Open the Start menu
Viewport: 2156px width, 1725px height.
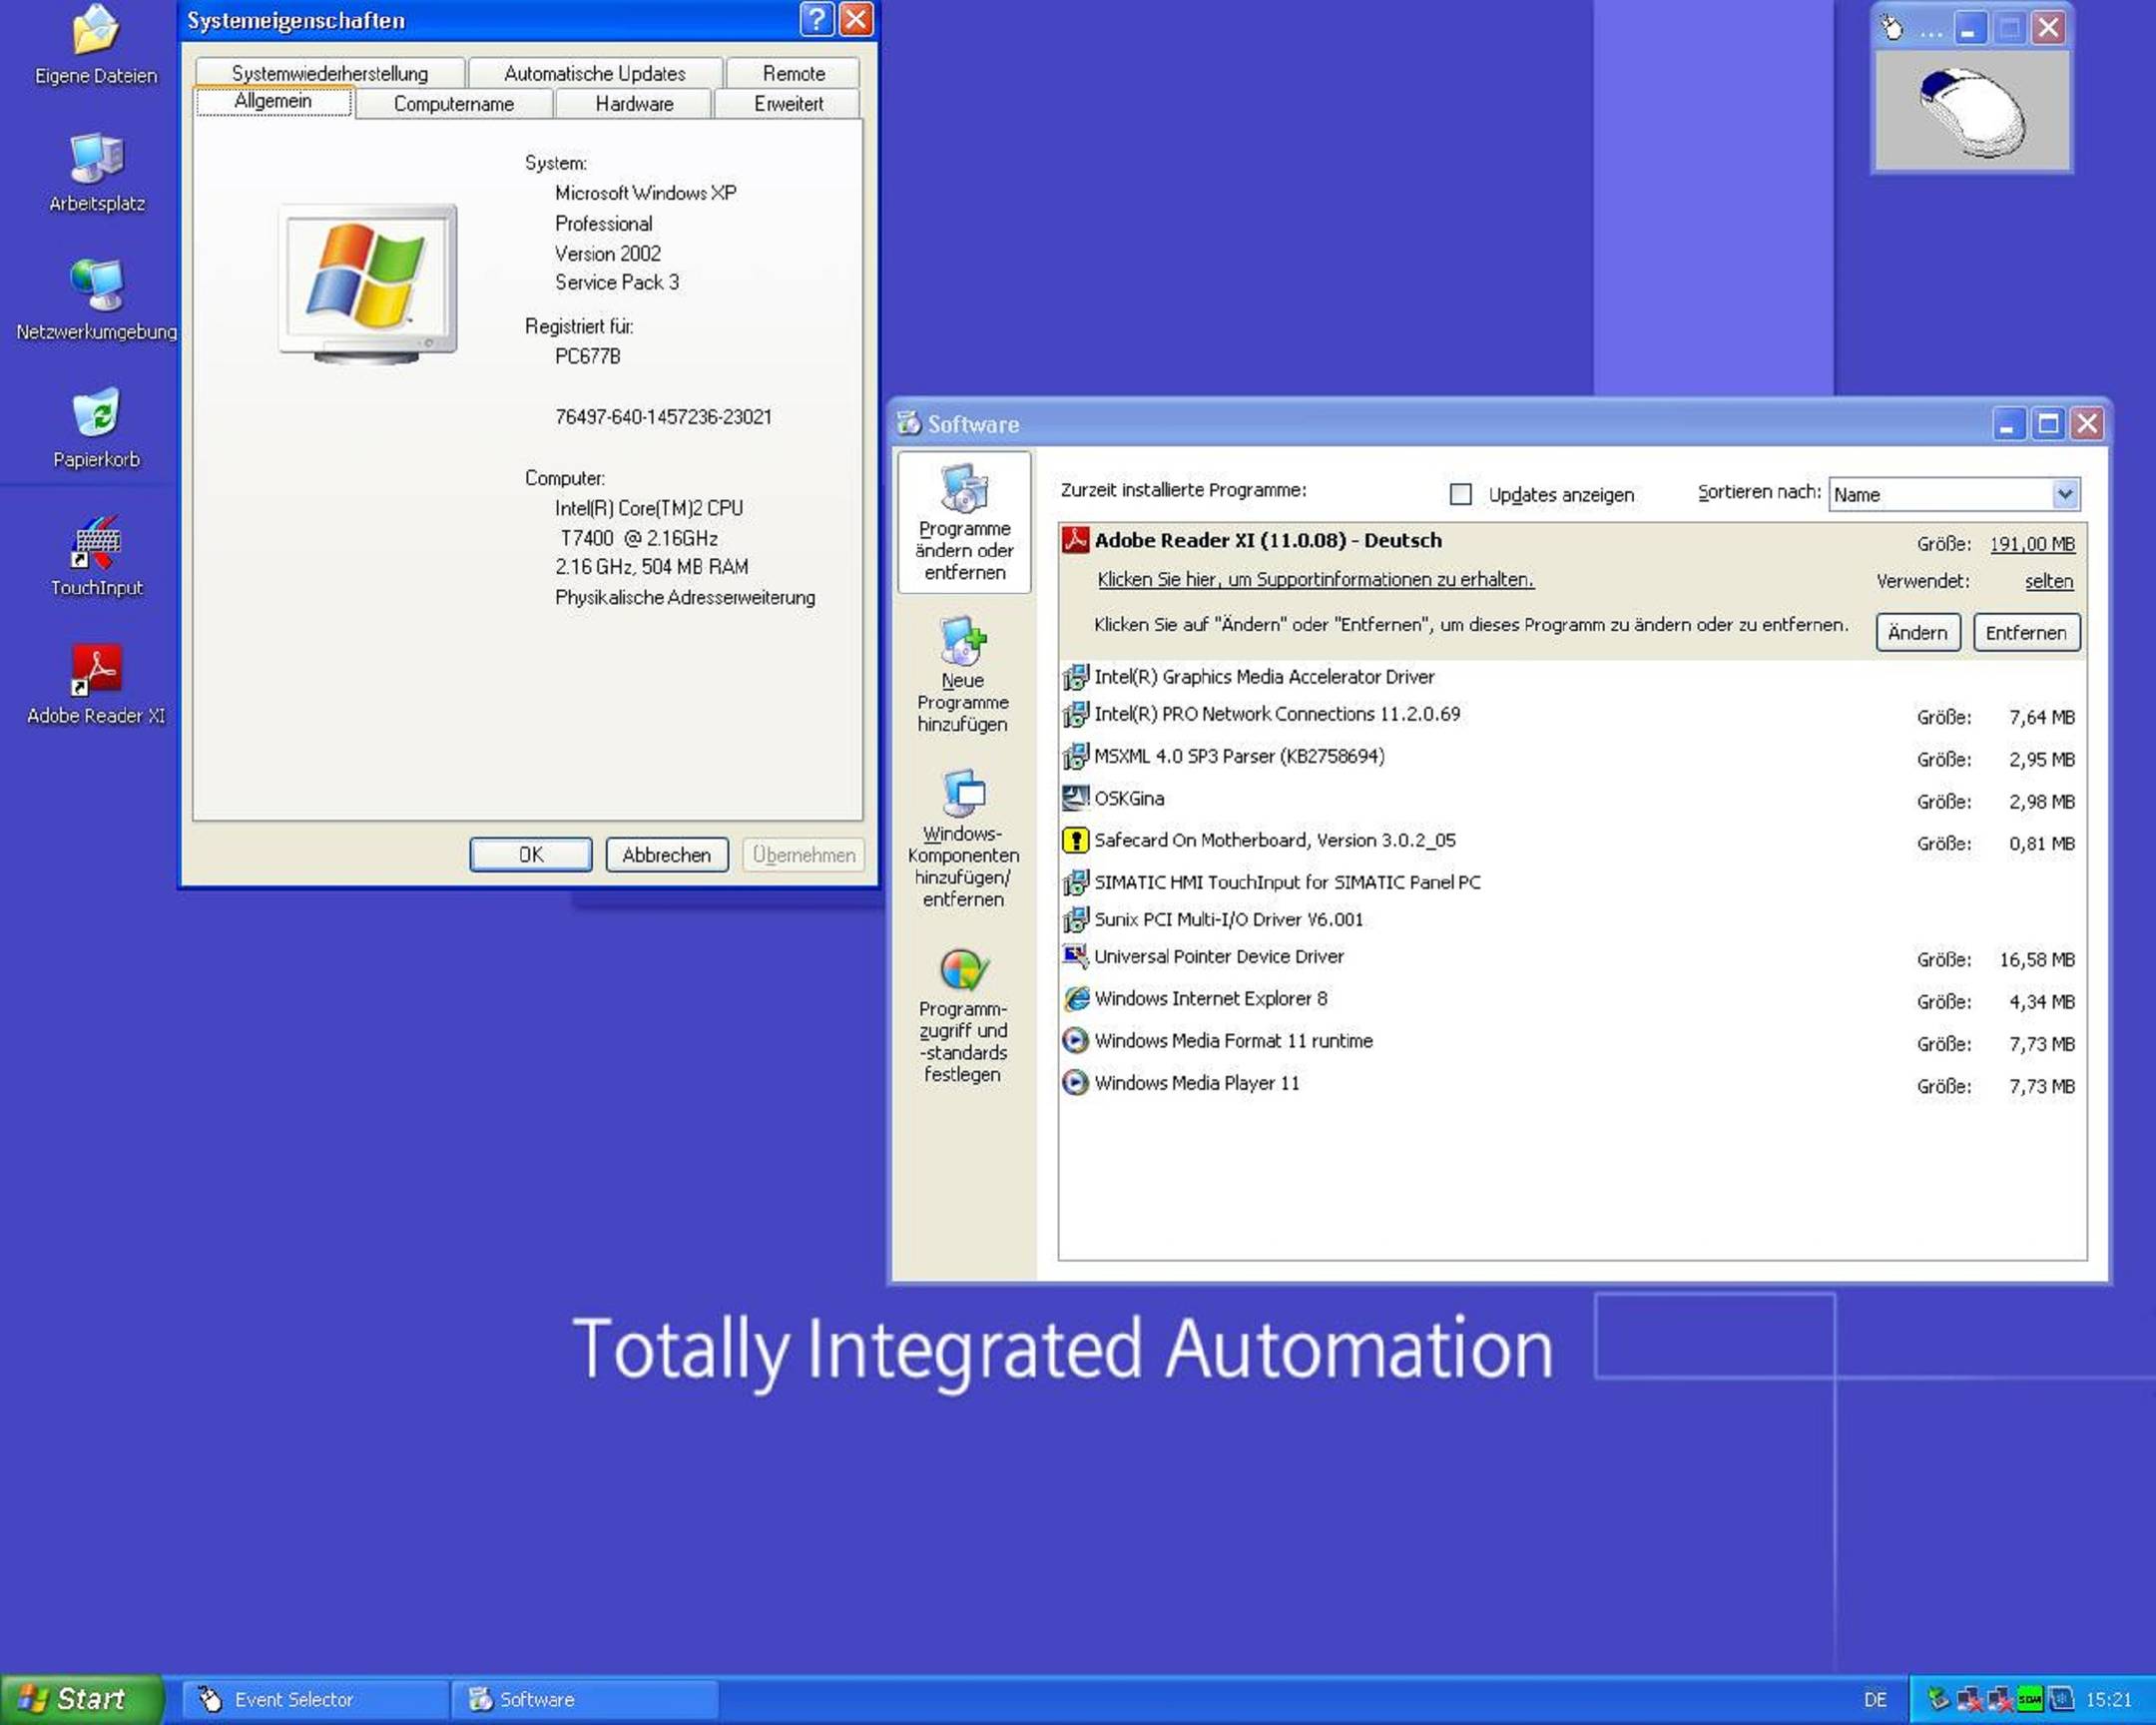(80, 1699)
